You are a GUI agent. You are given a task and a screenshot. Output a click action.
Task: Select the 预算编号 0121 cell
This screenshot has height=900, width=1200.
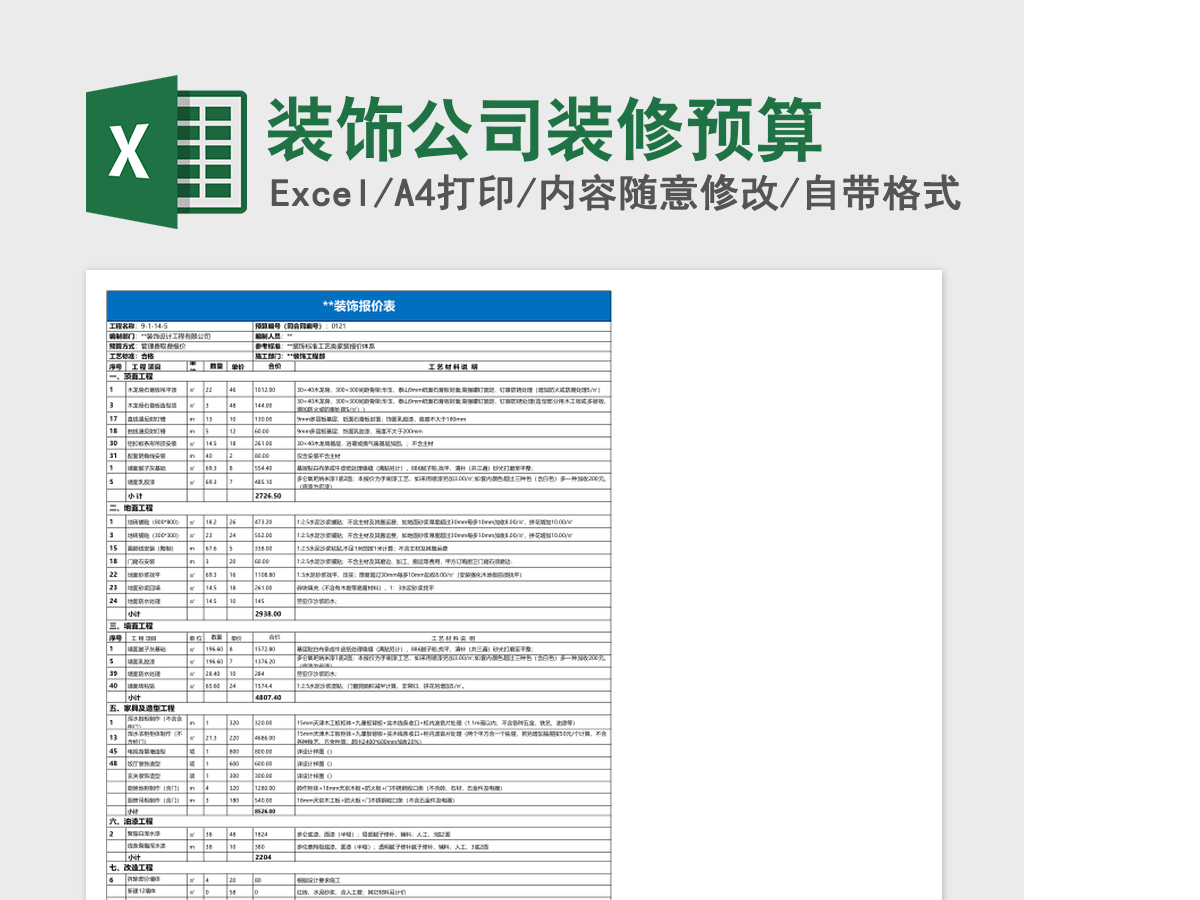coord(431,326)
